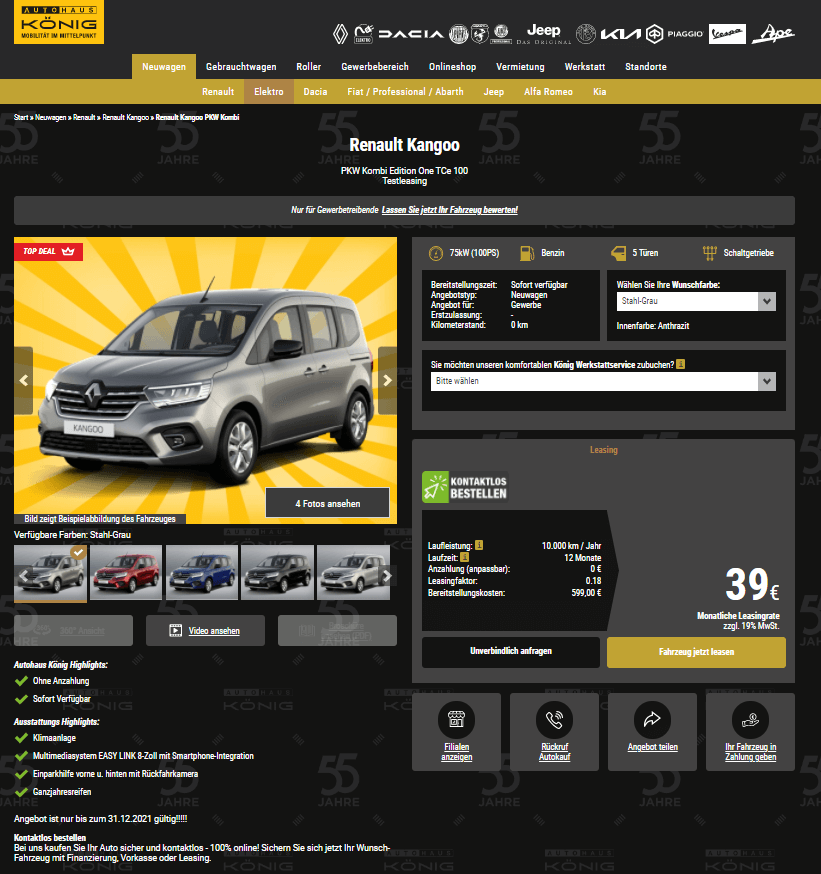821x874 pixels.
Task: Open the Gebrauchtwagen menu
Action: pos(241,66)
